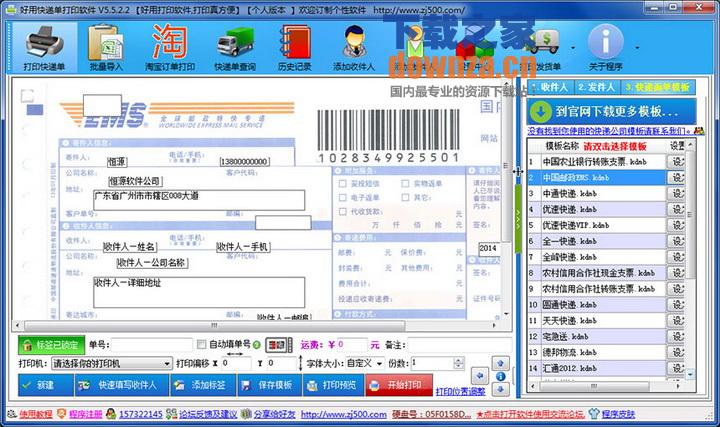Viewport: 720px width, 427px height.
Task: Open the 关于程序 info icon
Action: coord(605,46)
